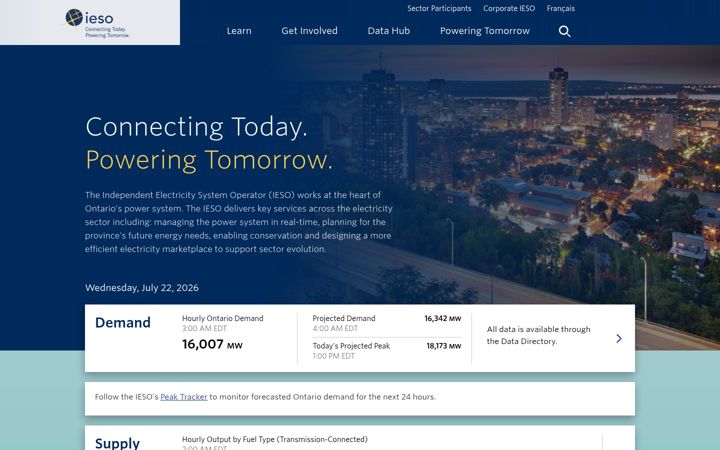Click the 1:00 PM EDT peak time
720x450 pixels.
[x=333, y=356]
